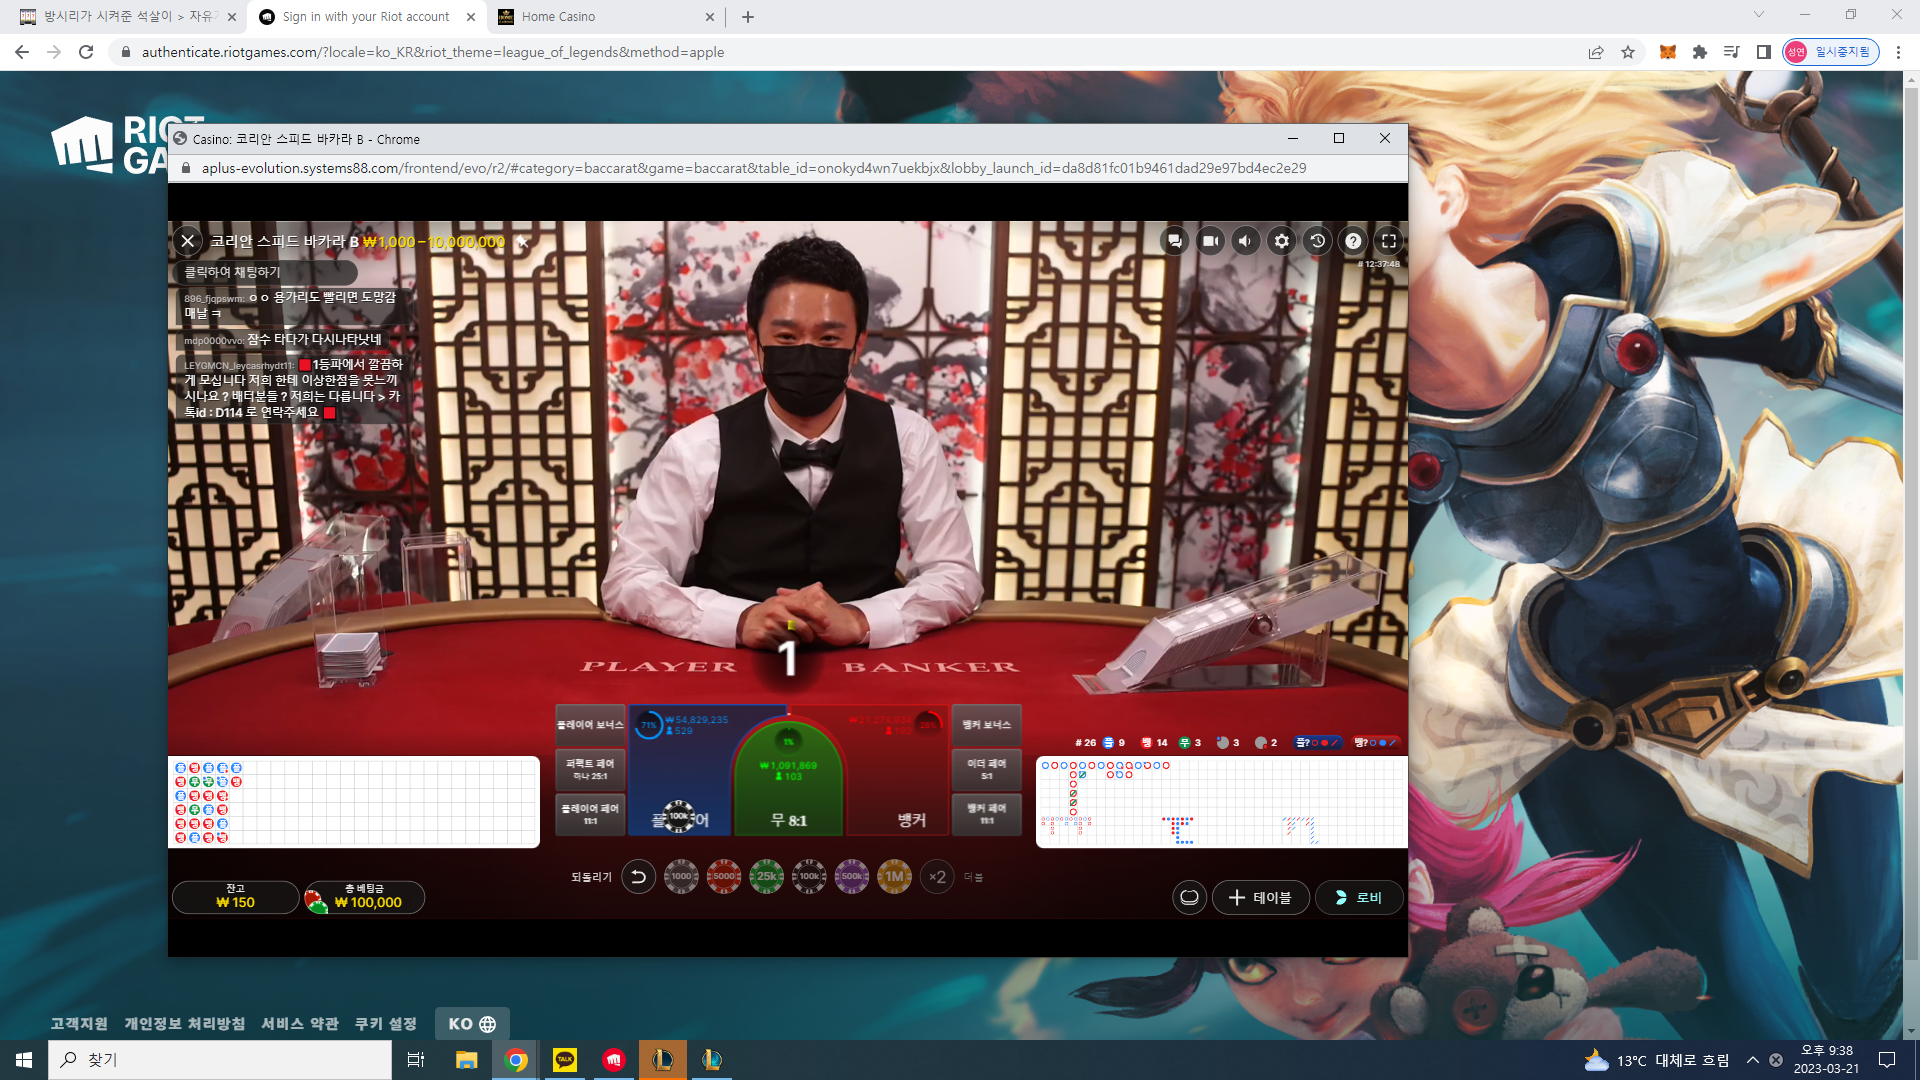Select the black 100k chip in chip row

pos(809,877)
